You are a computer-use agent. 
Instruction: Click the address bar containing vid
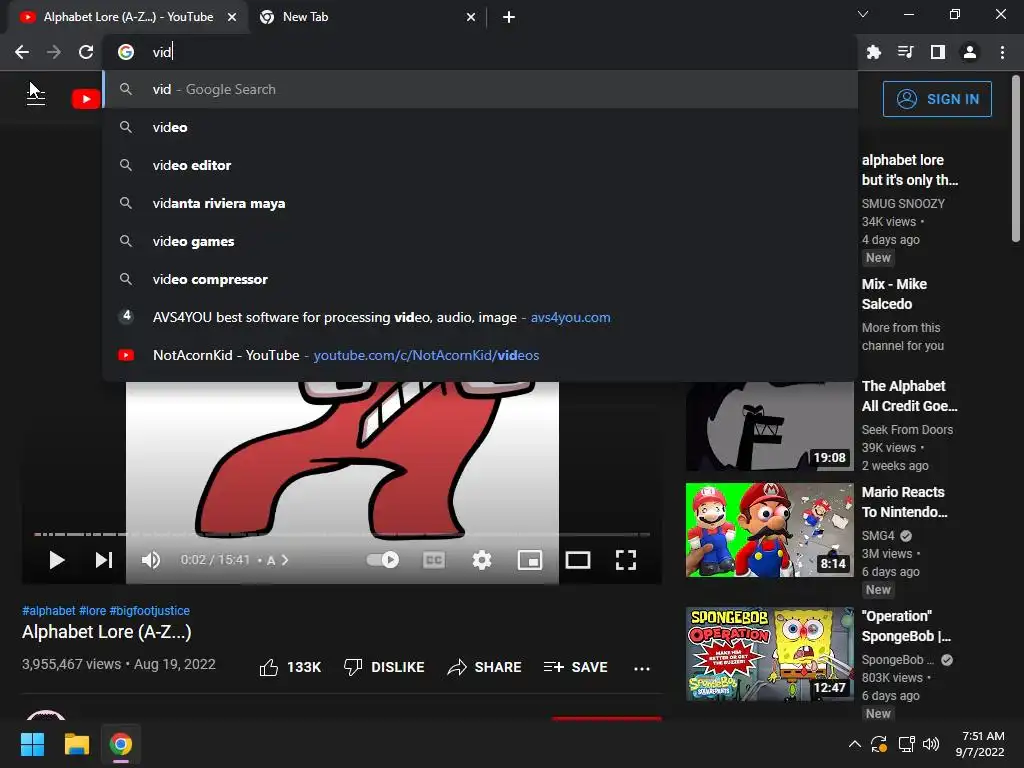tap(480, 52)
